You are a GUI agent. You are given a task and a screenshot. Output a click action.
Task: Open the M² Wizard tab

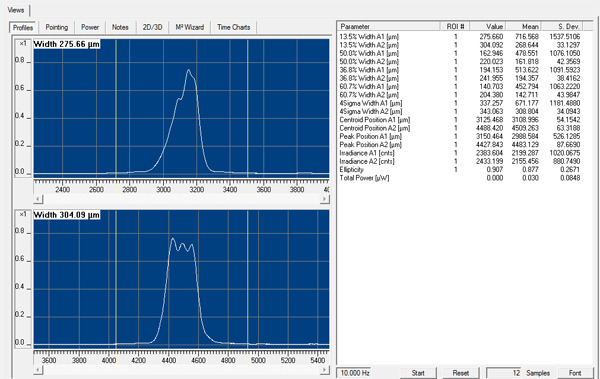pyautogui.click(x=189, y=27)
